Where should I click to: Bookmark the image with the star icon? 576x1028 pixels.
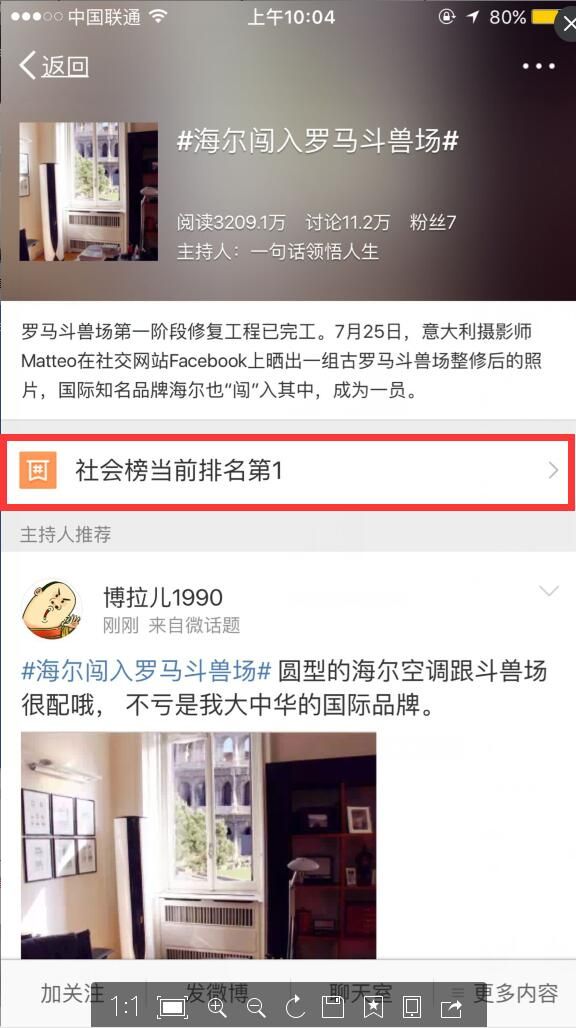click(373, 1006)
